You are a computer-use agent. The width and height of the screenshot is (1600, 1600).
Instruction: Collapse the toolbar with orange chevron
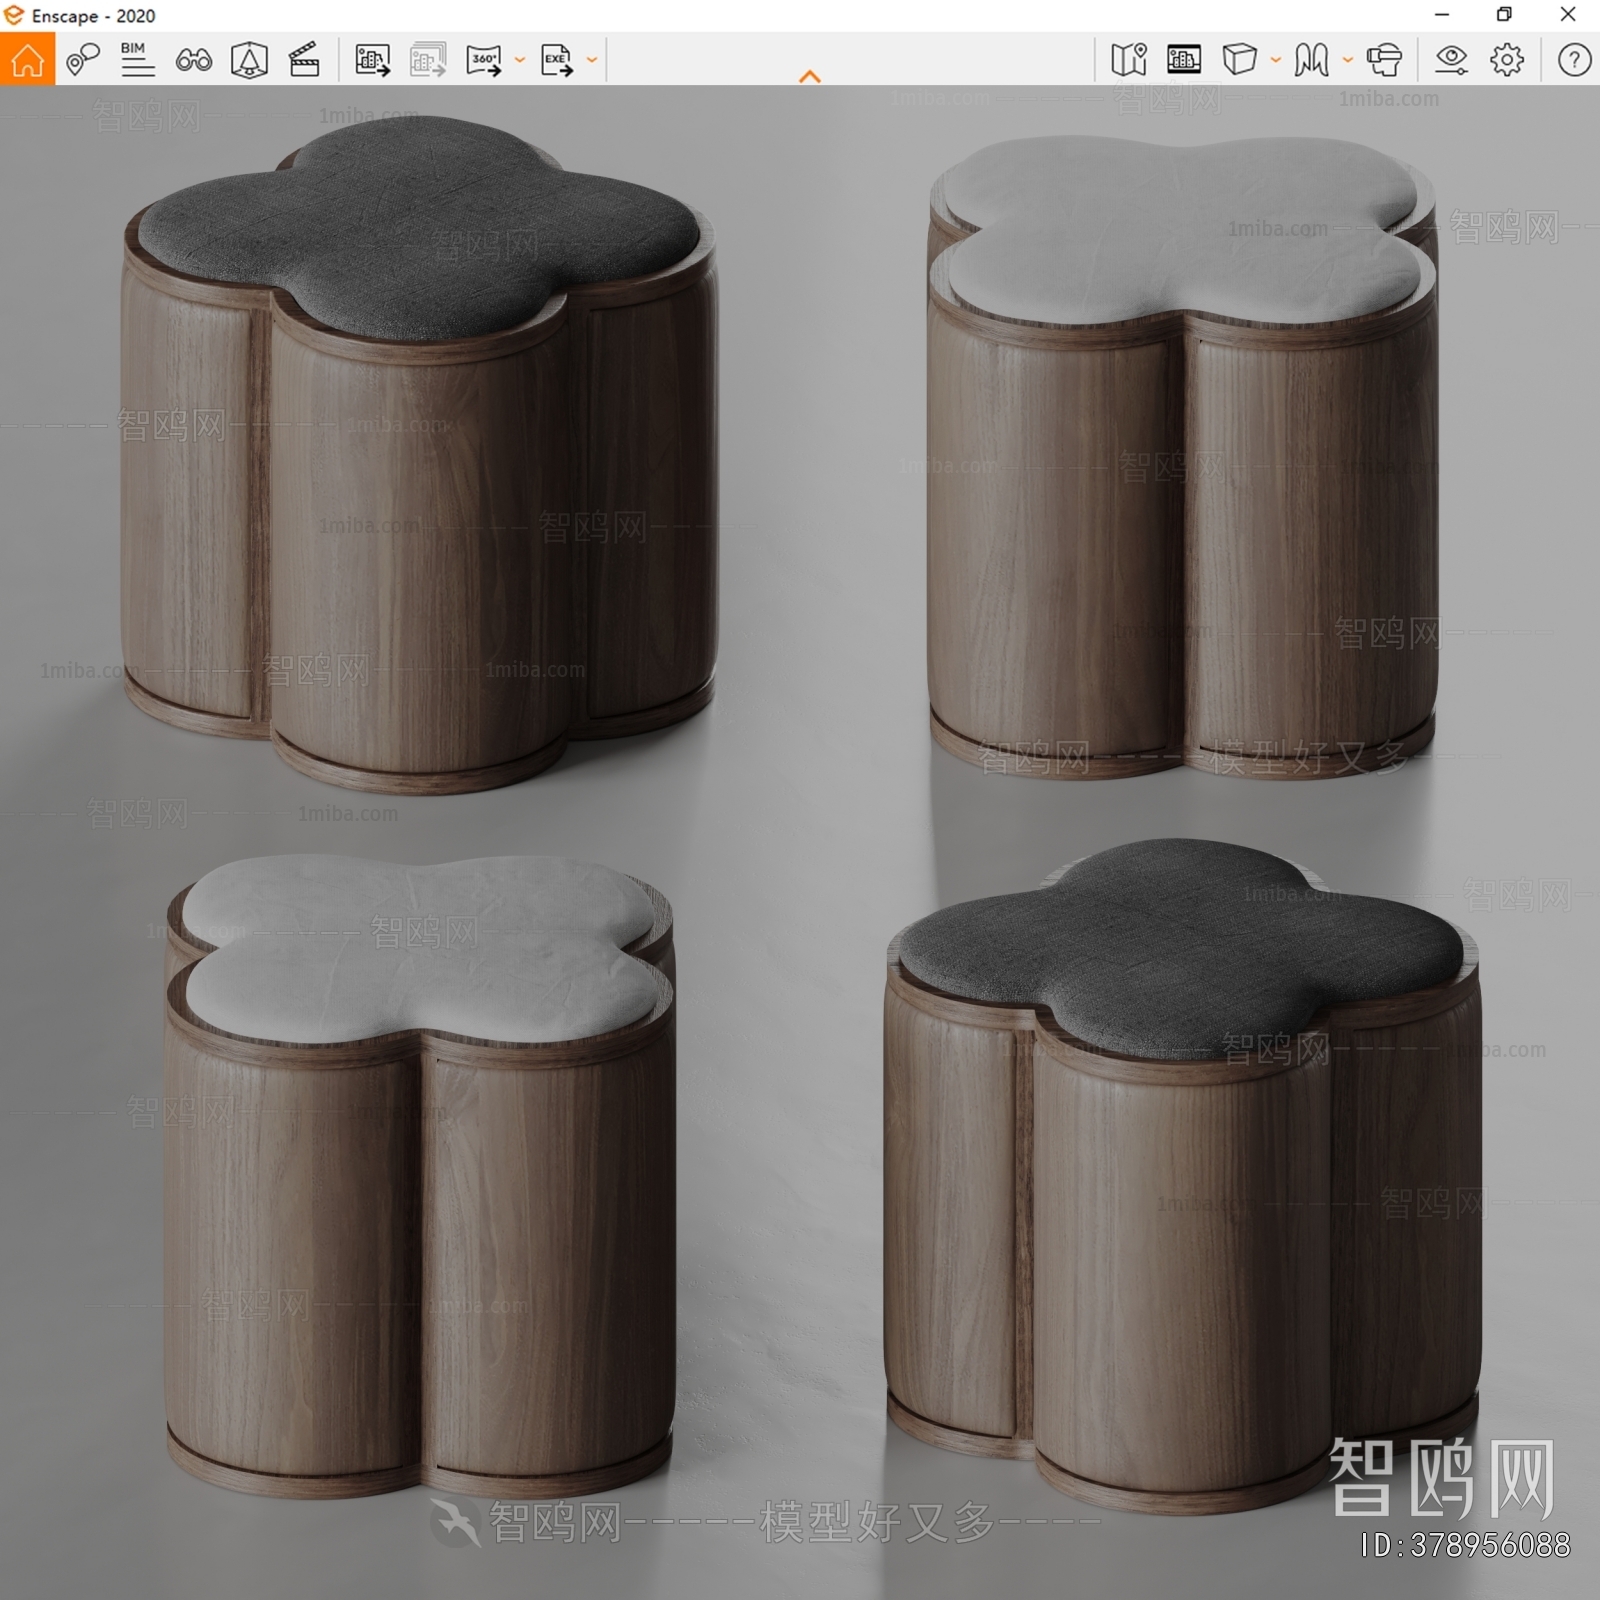810,77
